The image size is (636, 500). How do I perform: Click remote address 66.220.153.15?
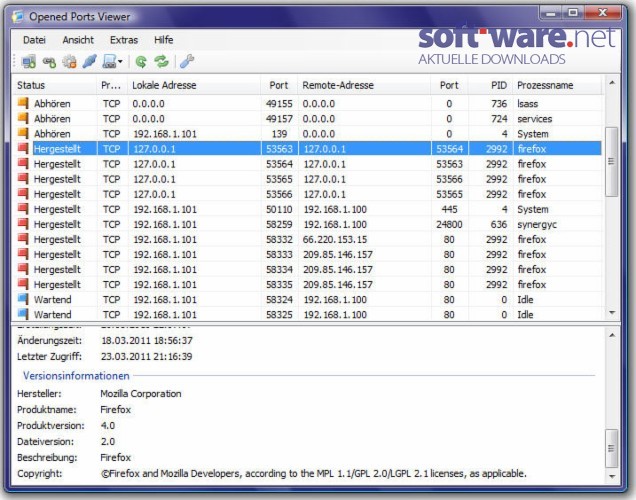pos(335,239)
